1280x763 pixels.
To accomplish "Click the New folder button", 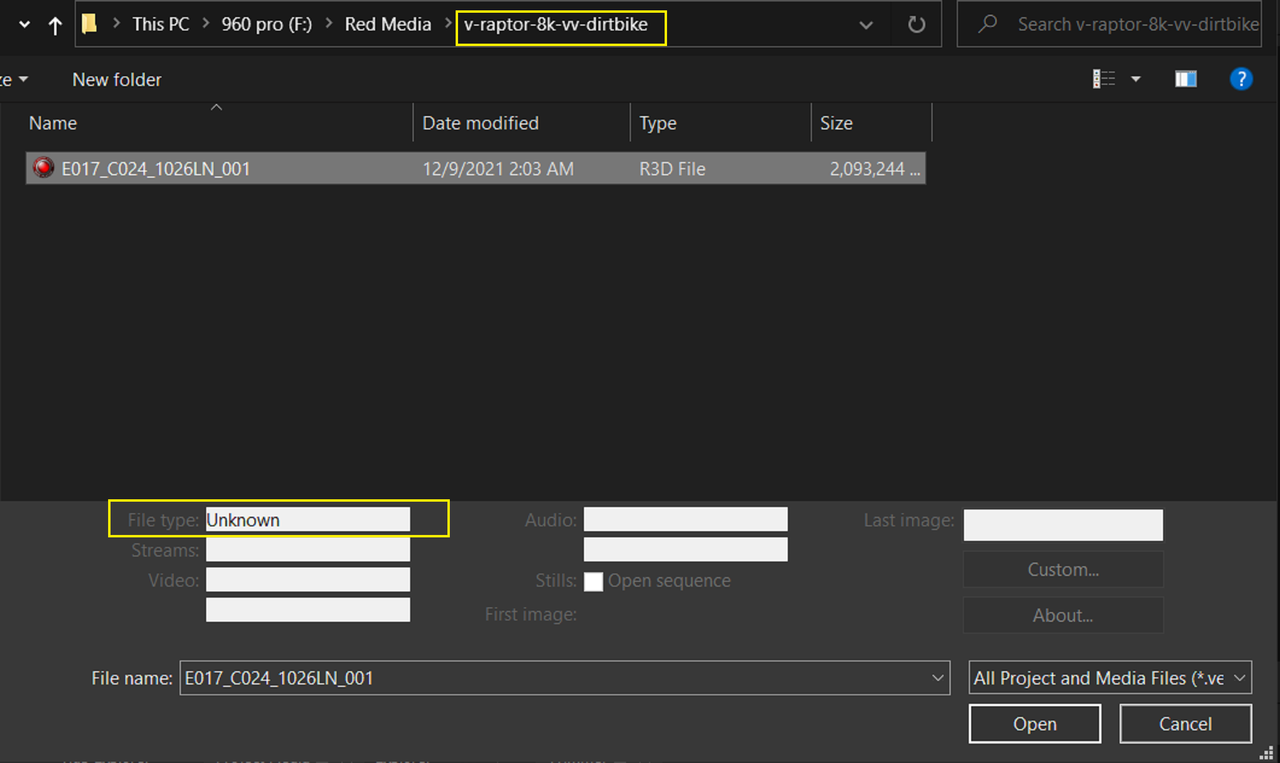I will pos(117,79).
